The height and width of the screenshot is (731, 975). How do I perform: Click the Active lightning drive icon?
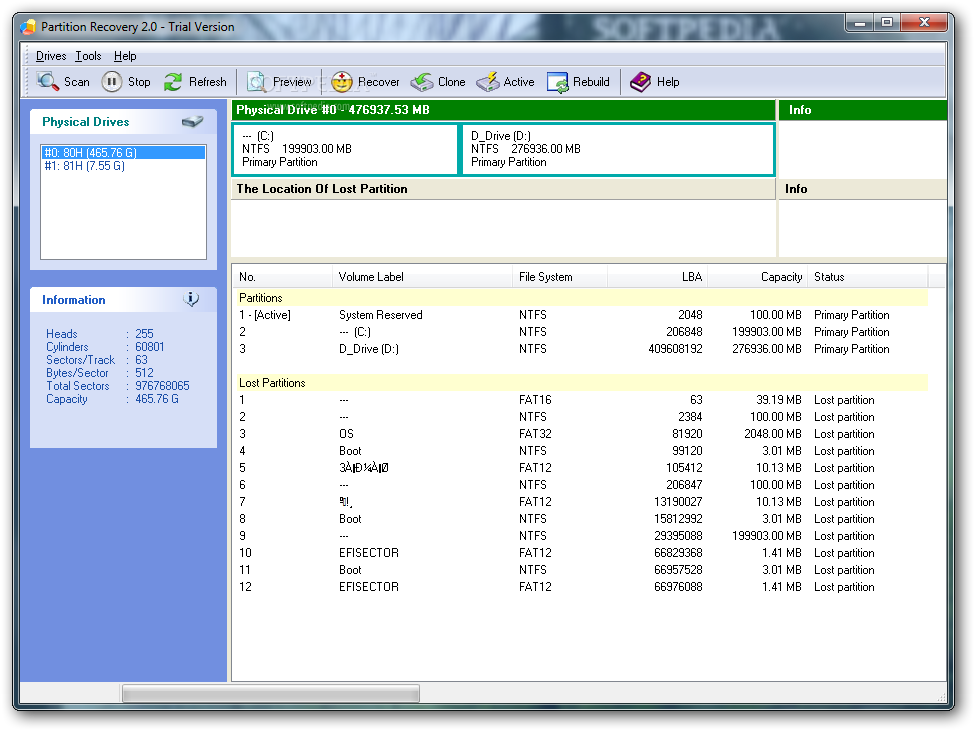(x=488, y=81)
